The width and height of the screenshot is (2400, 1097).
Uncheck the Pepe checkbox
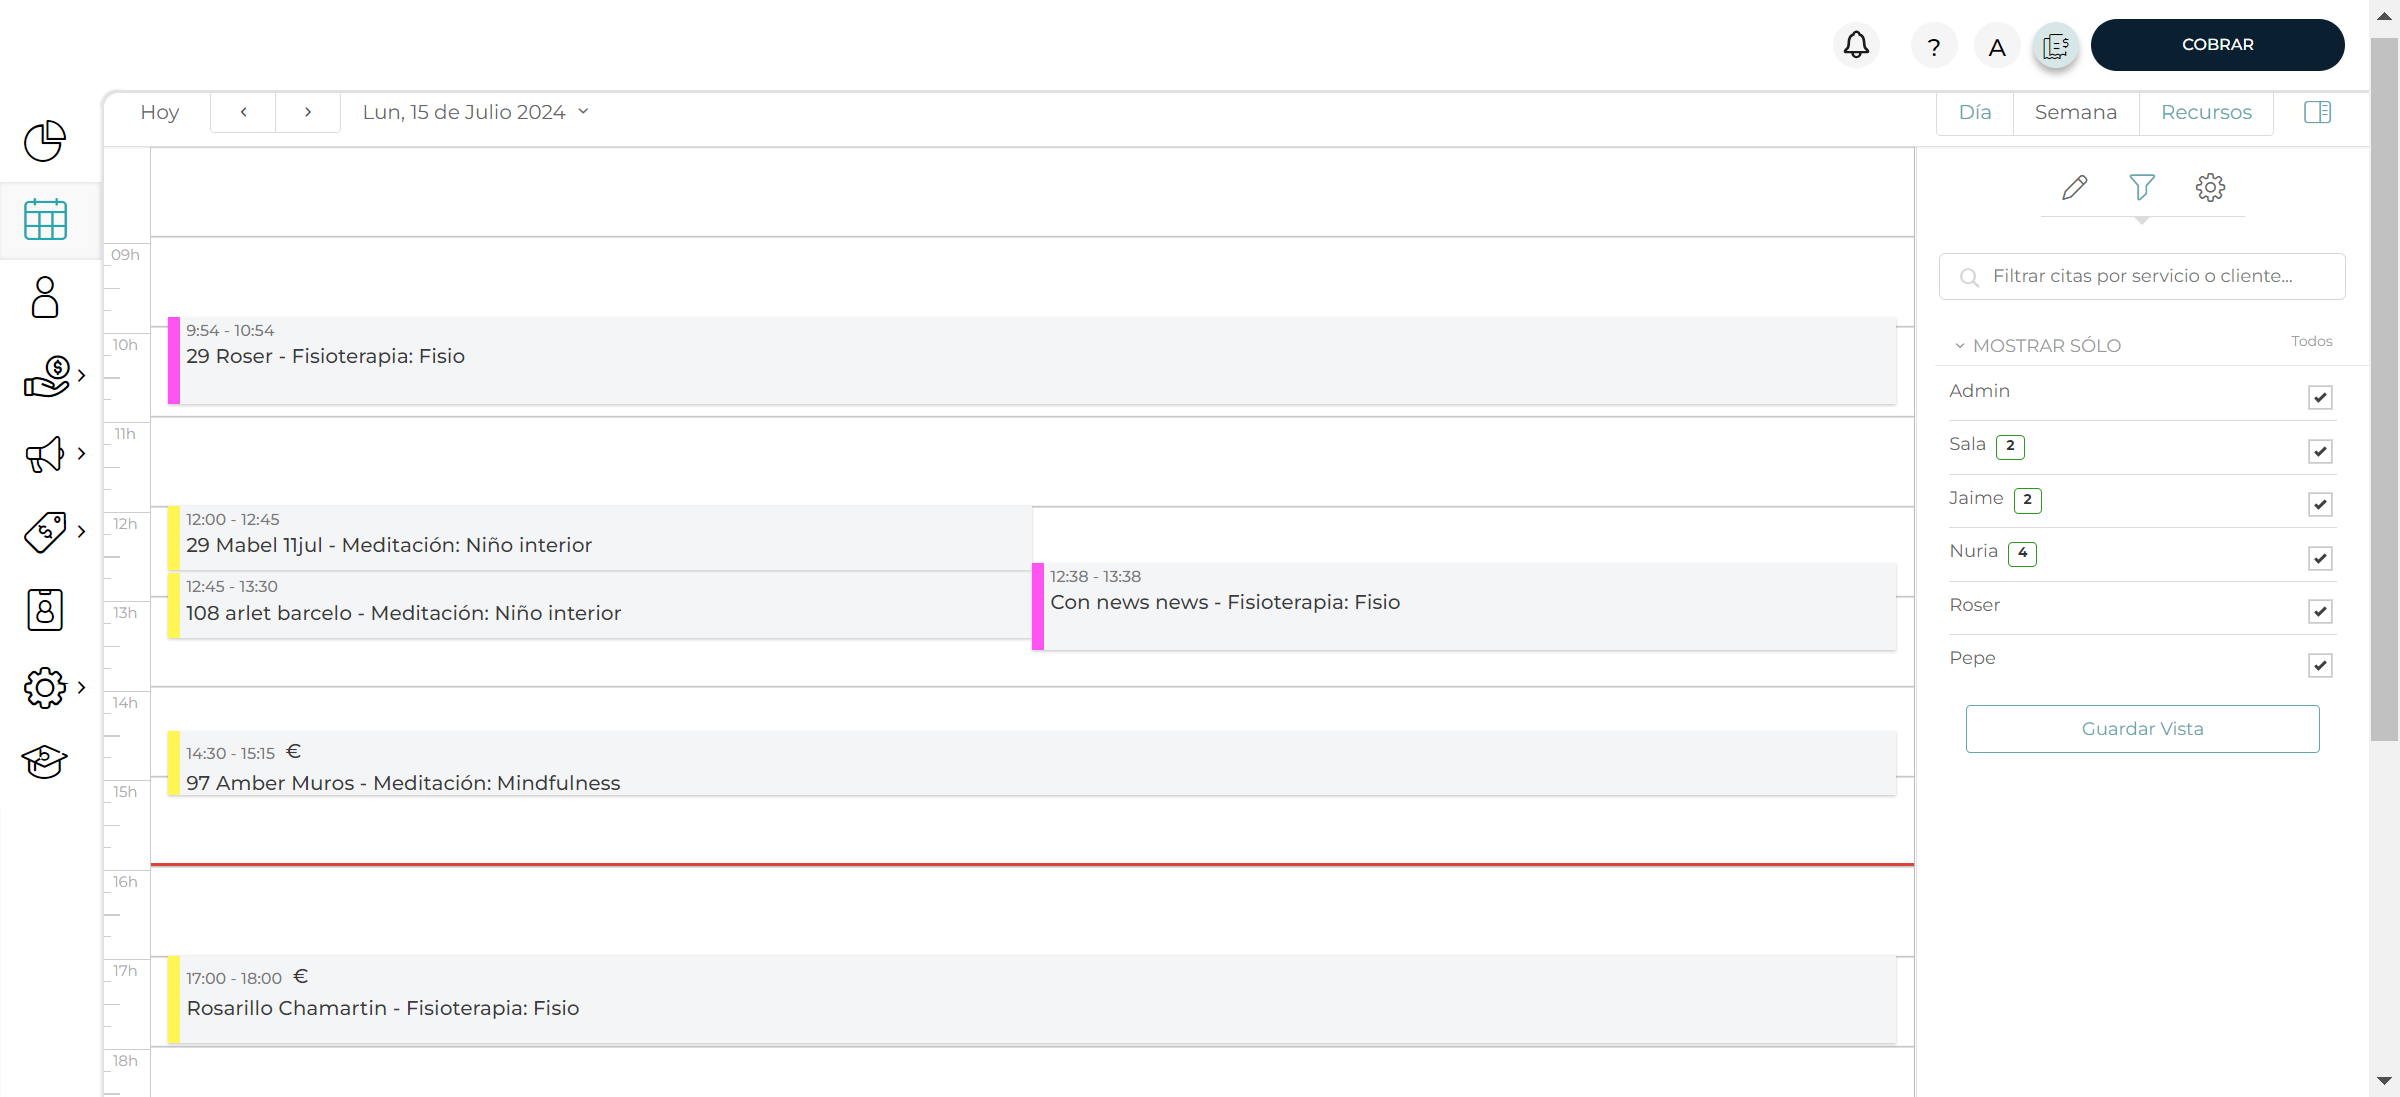pyautogui.click(x=2320, y=665)
